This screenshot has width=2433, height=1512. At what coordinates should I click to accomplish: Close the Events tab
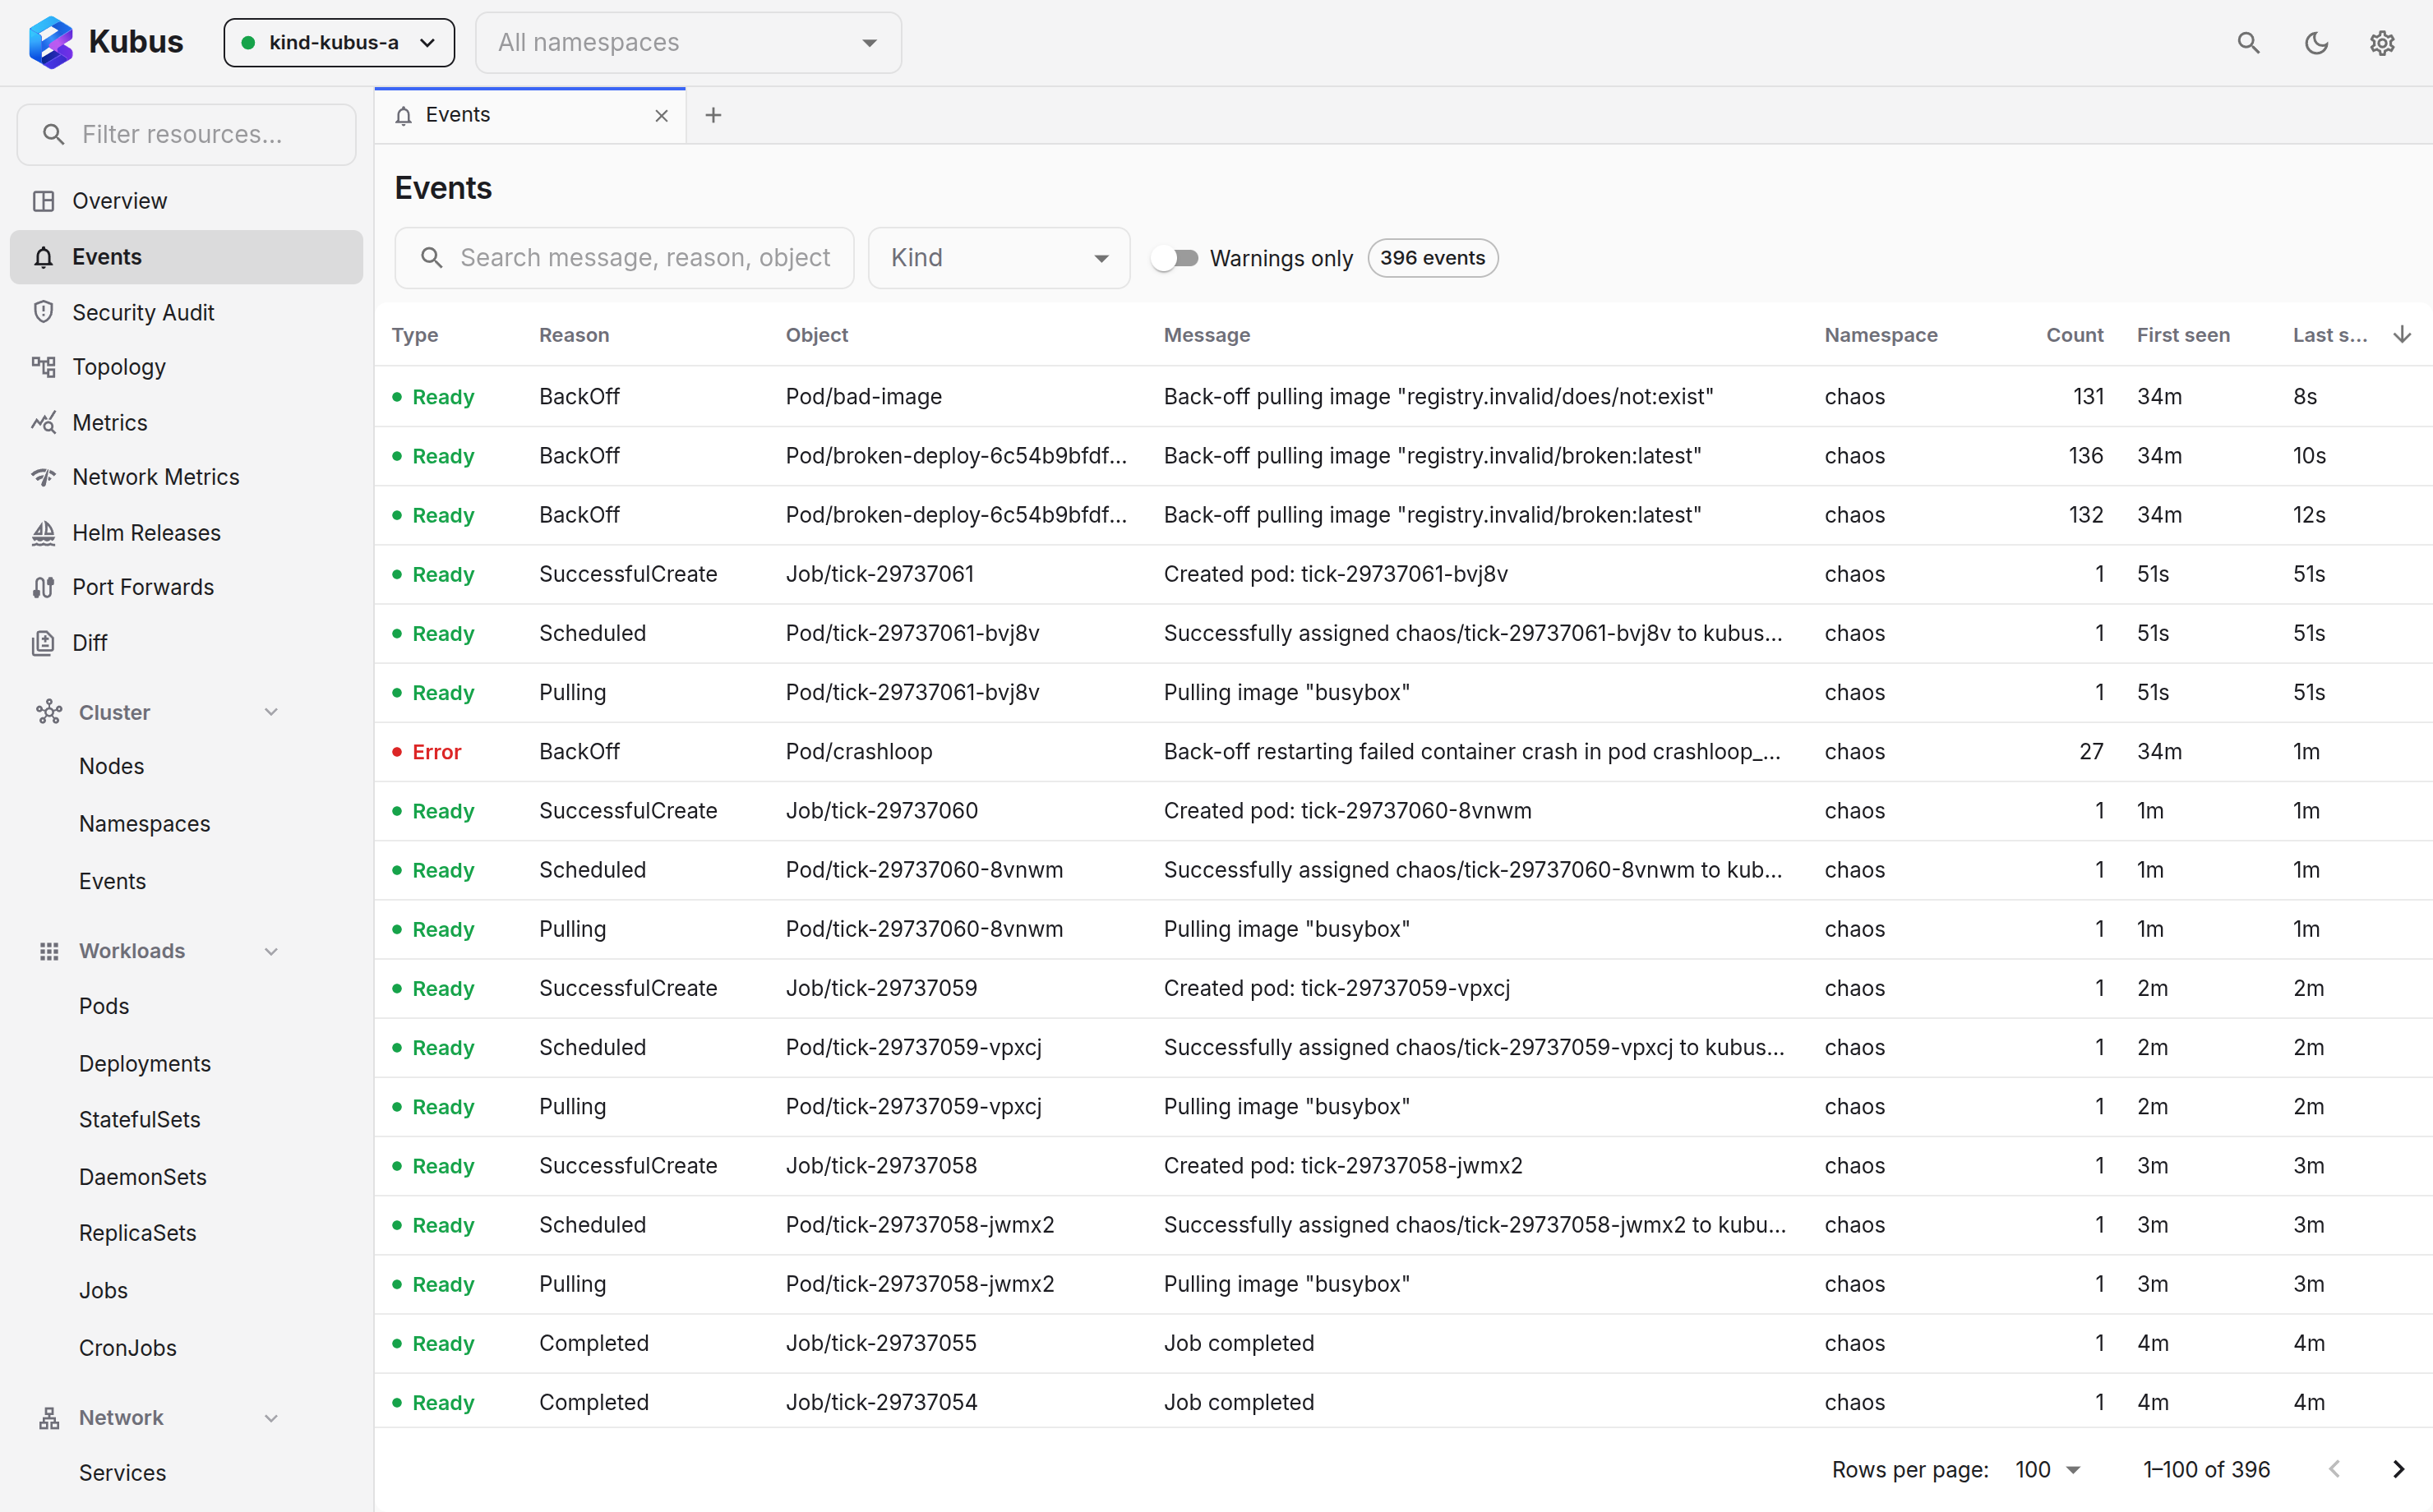[x=661, y=116]
